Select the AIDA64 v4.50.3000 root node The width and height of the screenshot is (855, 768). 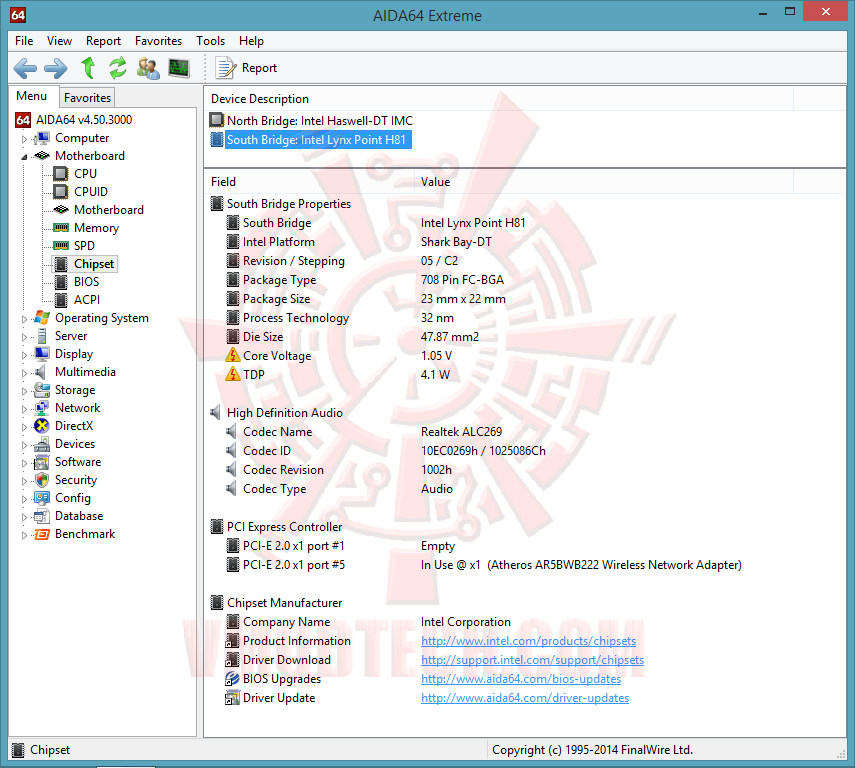pyautogui.click(x=74, y=119)
